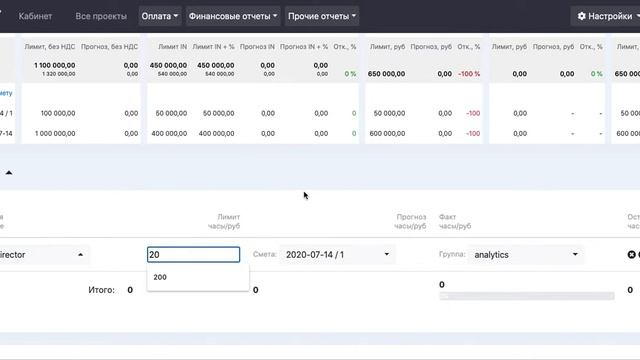This screenshot has width=640, height=360.
Task: Open the Оплата dropdown menu
Action: (160, 16)
